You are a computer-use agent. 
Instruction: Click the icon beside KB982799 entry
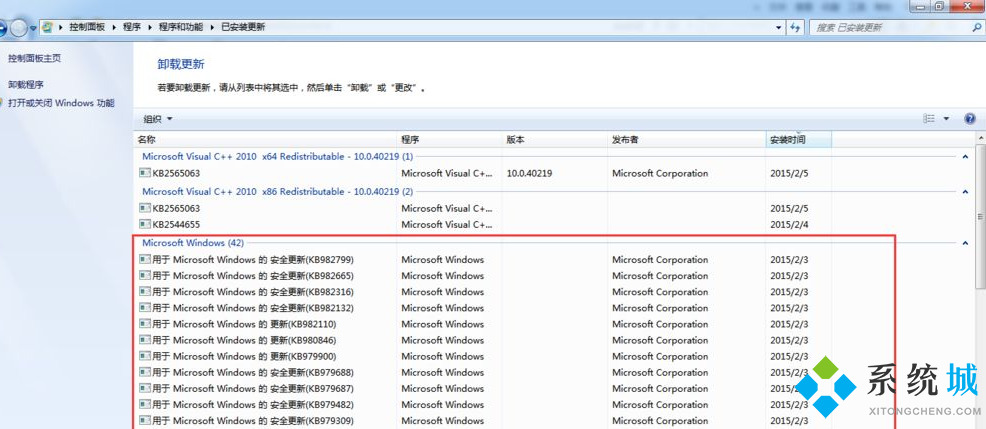(145, 259)
